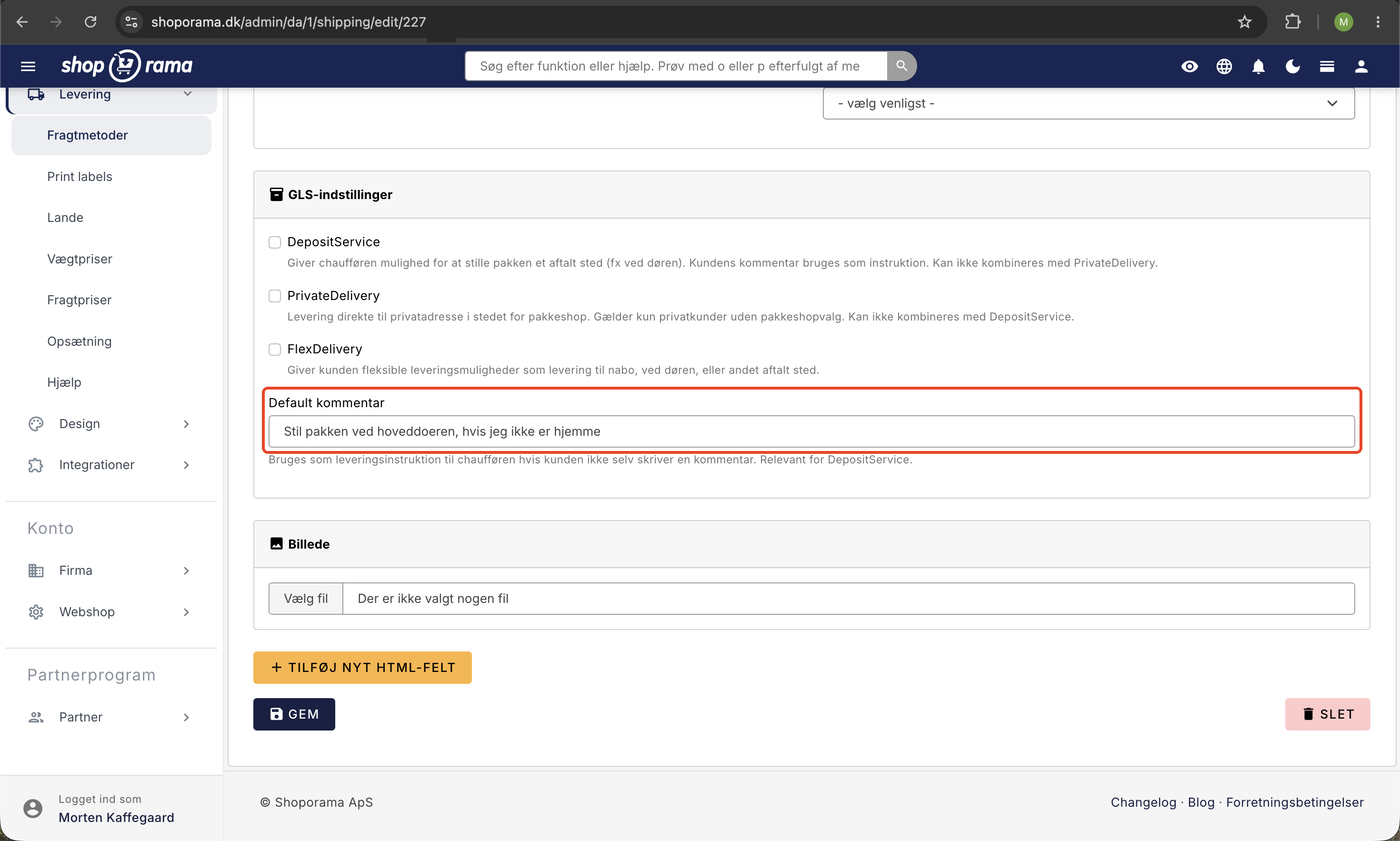Click the stacked bars icon in header
Image resolution: width=1400 pixels, height=841 pixels.
tap(1327, 66)
